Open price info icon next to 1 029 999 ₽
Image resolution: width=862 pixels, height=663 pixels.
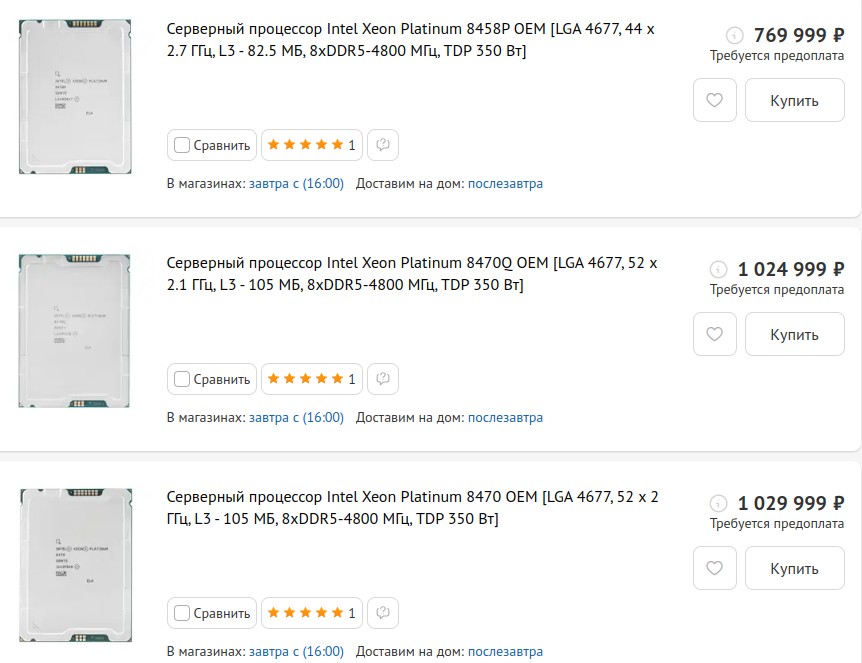718,503
